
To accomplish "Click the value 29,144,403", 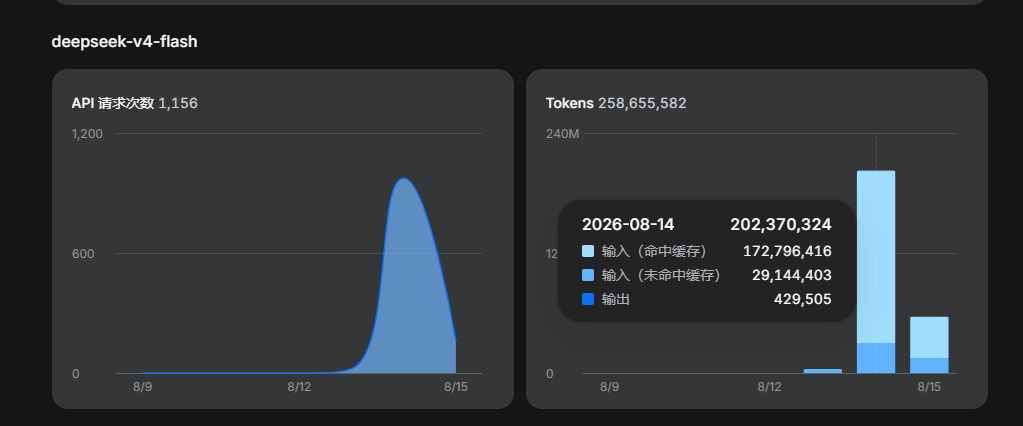I will pos(792,275).
